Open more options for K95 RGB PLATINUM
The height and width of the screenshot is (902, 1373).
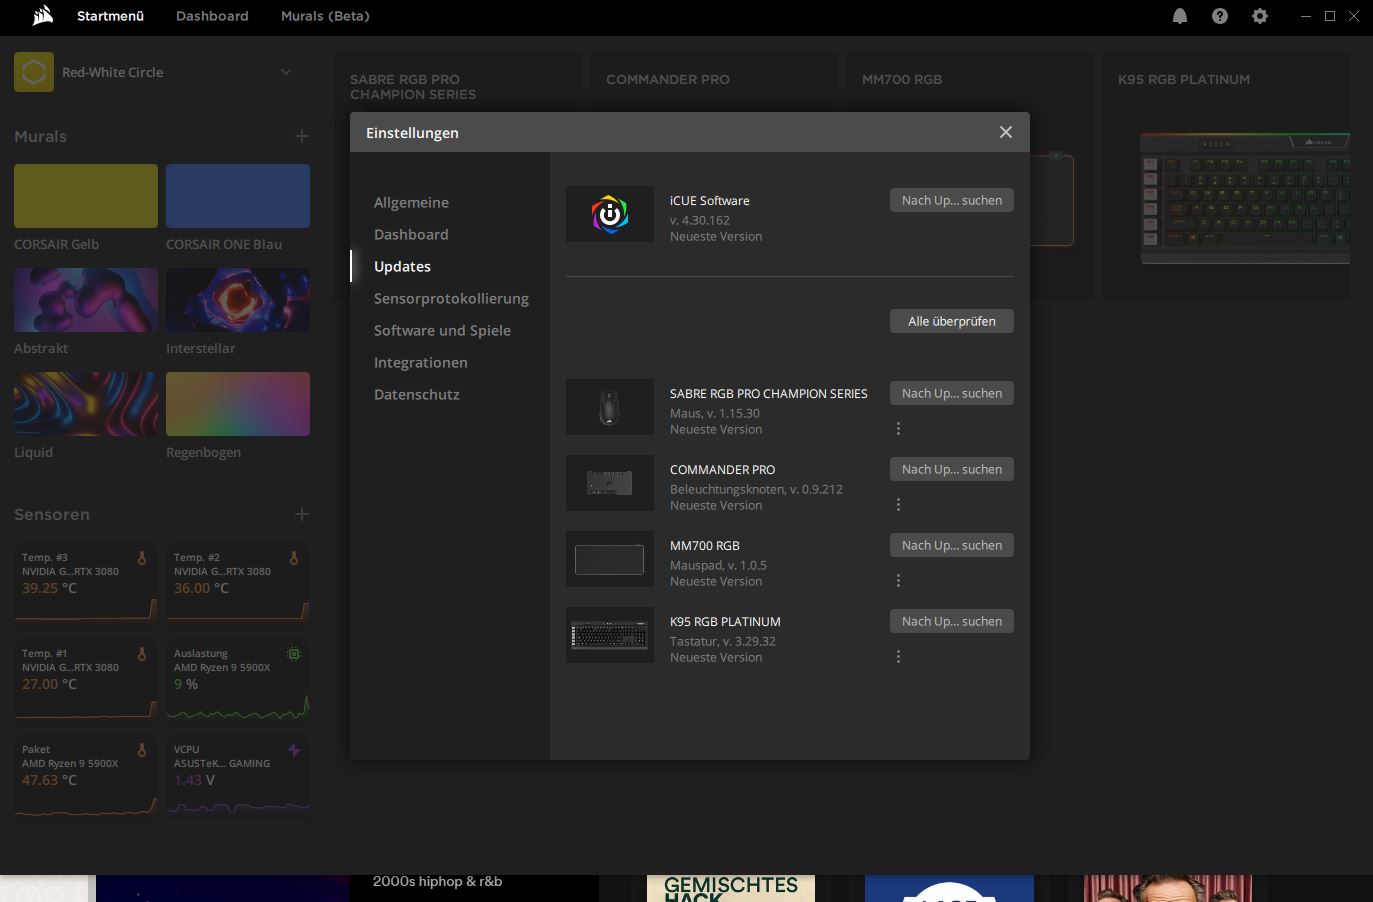click(x=898, y=657)
